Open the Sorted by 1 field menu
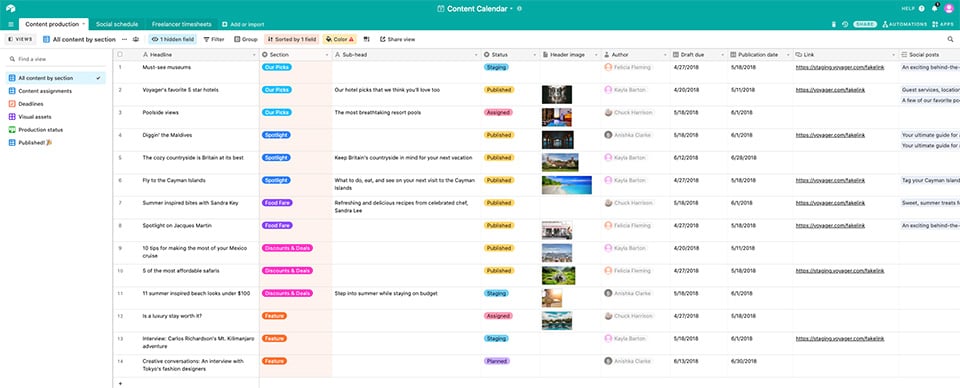Screen dimensions: 960x388 (292, 39)
